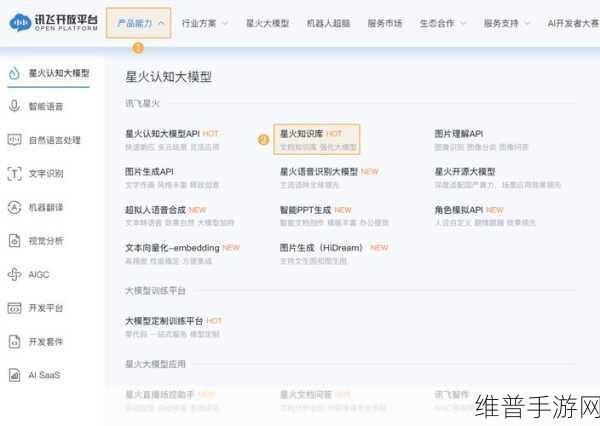Collapse the 产品能力 menu chevron
600x426 pixels.
click(161, 23)
